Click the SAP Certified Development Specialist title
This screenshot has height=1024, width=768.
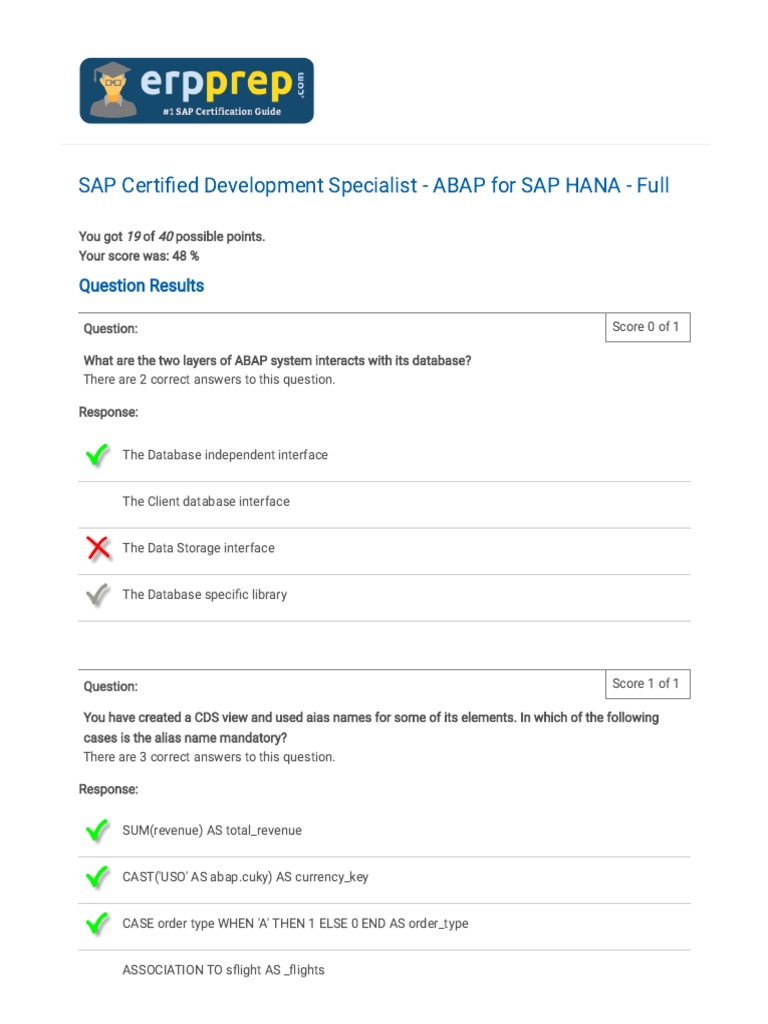(x=374, y=186)
